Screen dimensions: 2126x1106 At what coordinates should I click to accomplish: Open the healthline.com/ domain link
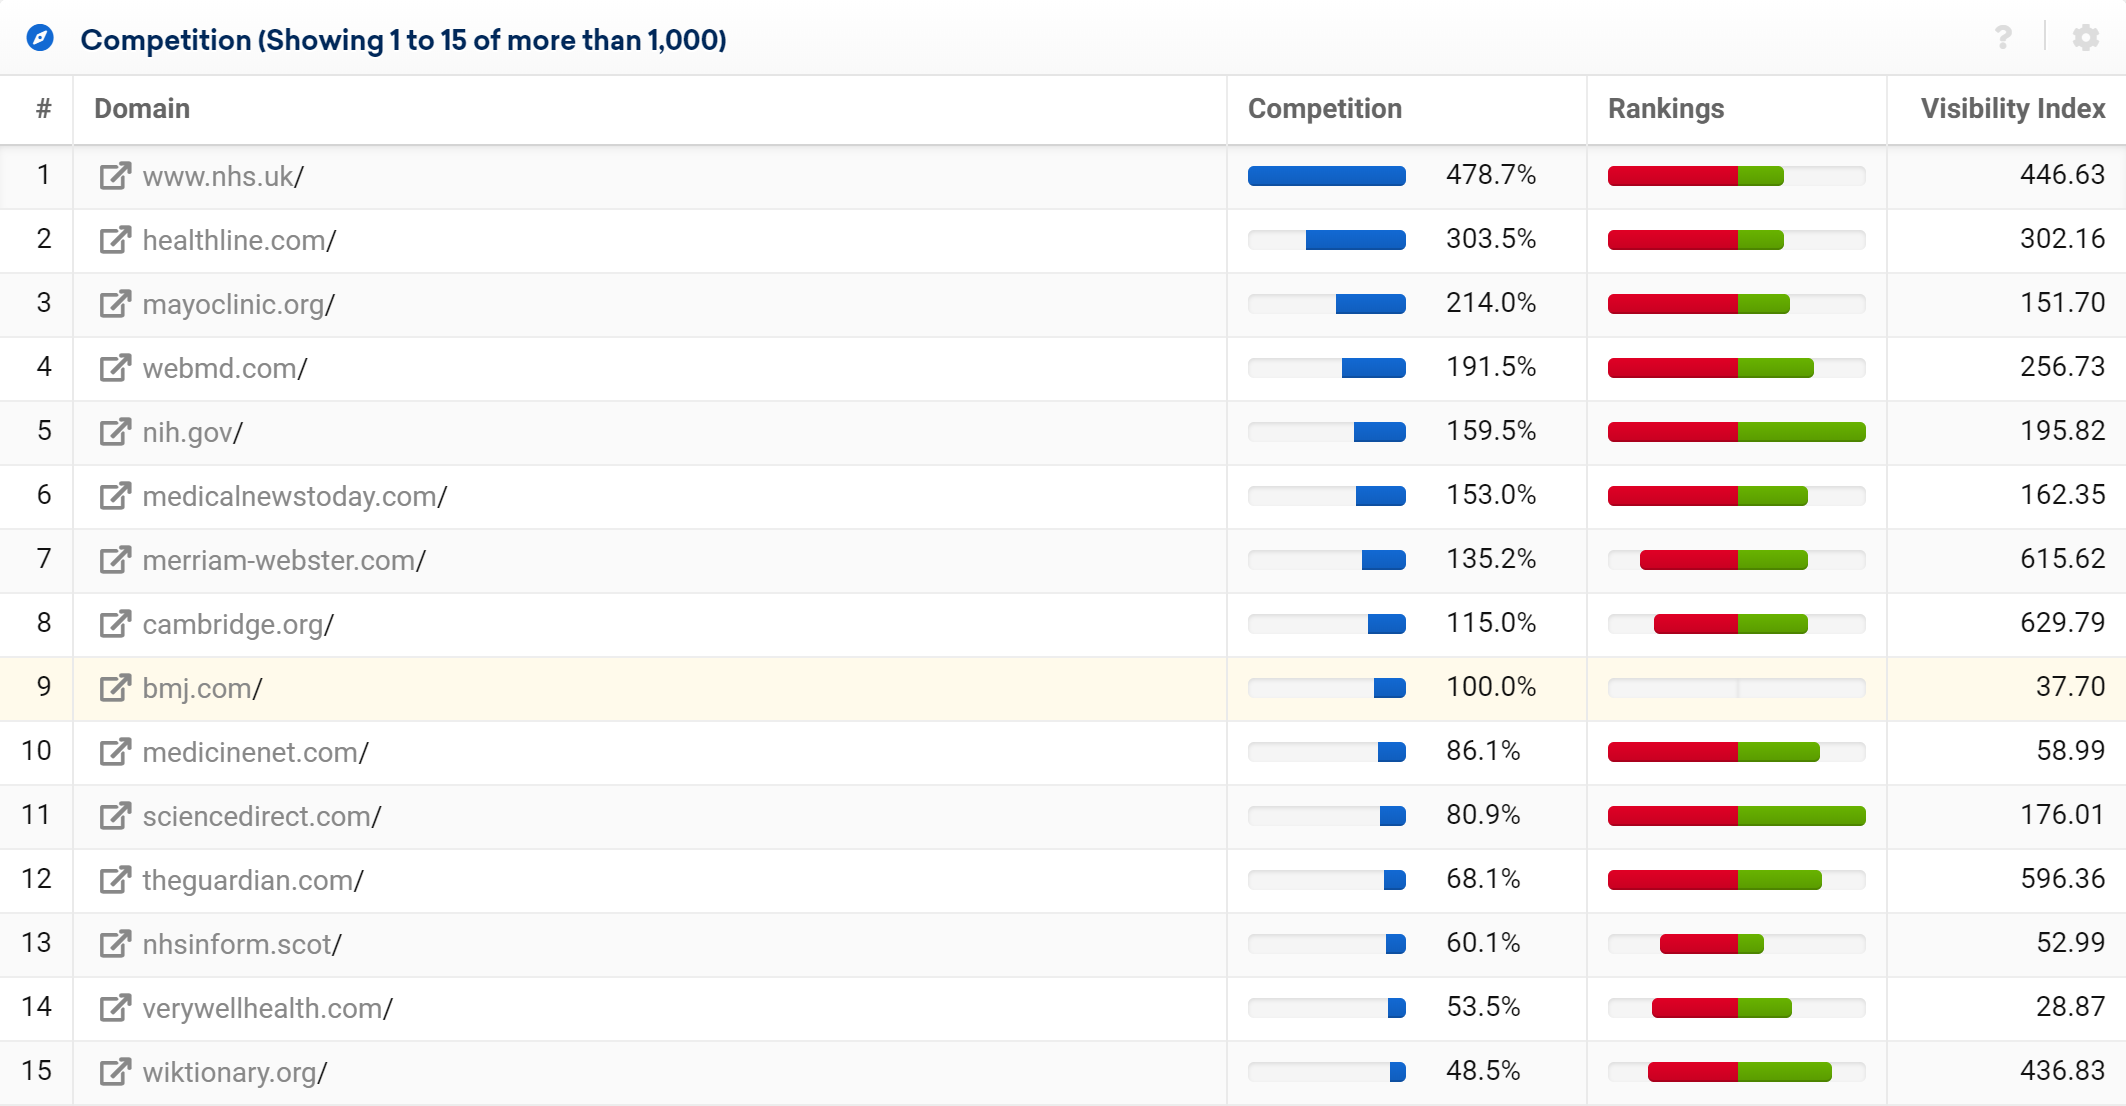[239, 240]
